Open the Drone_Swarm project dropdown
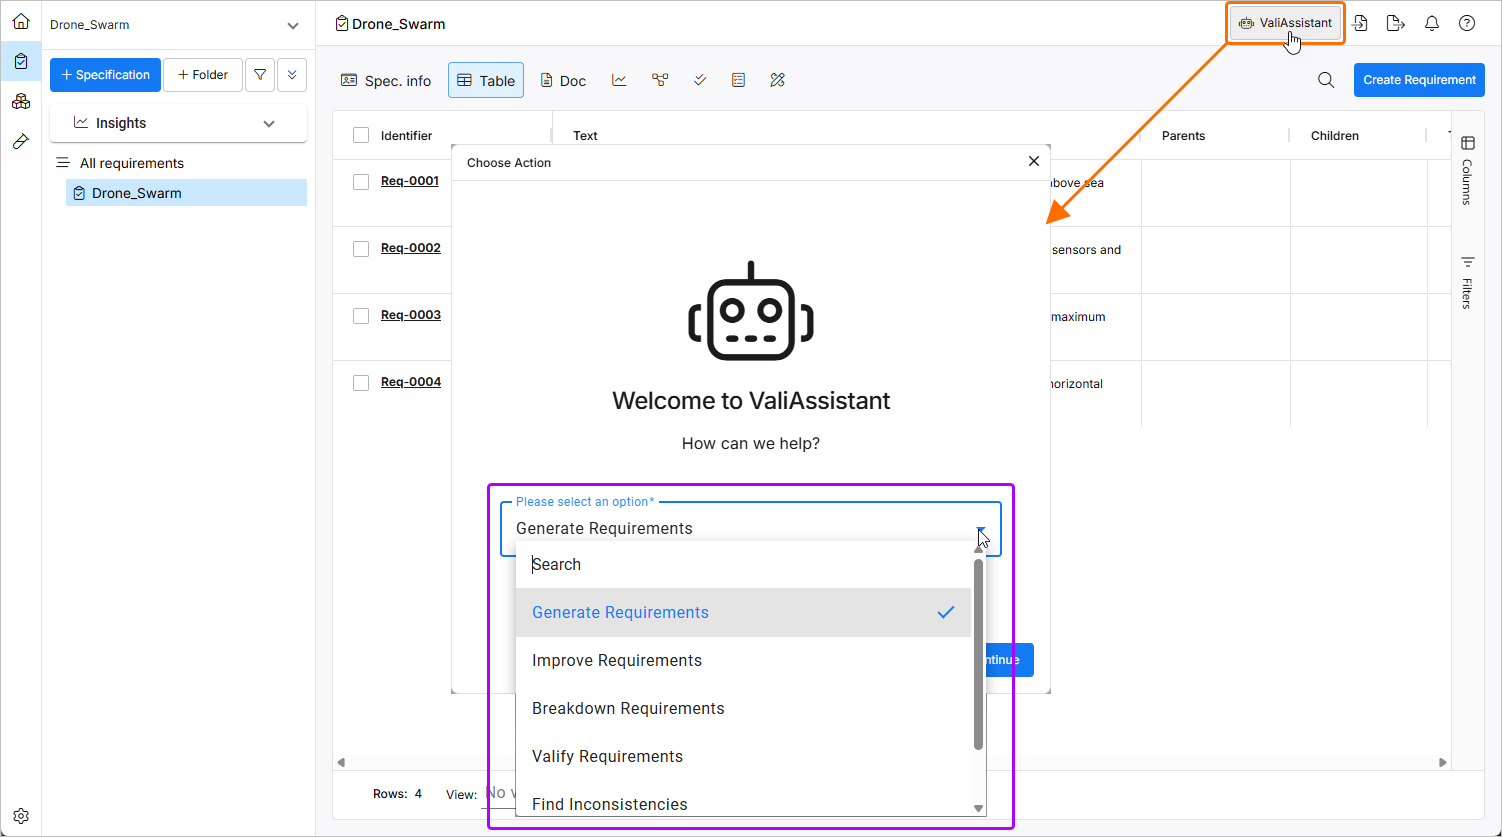 coord(292,25)
